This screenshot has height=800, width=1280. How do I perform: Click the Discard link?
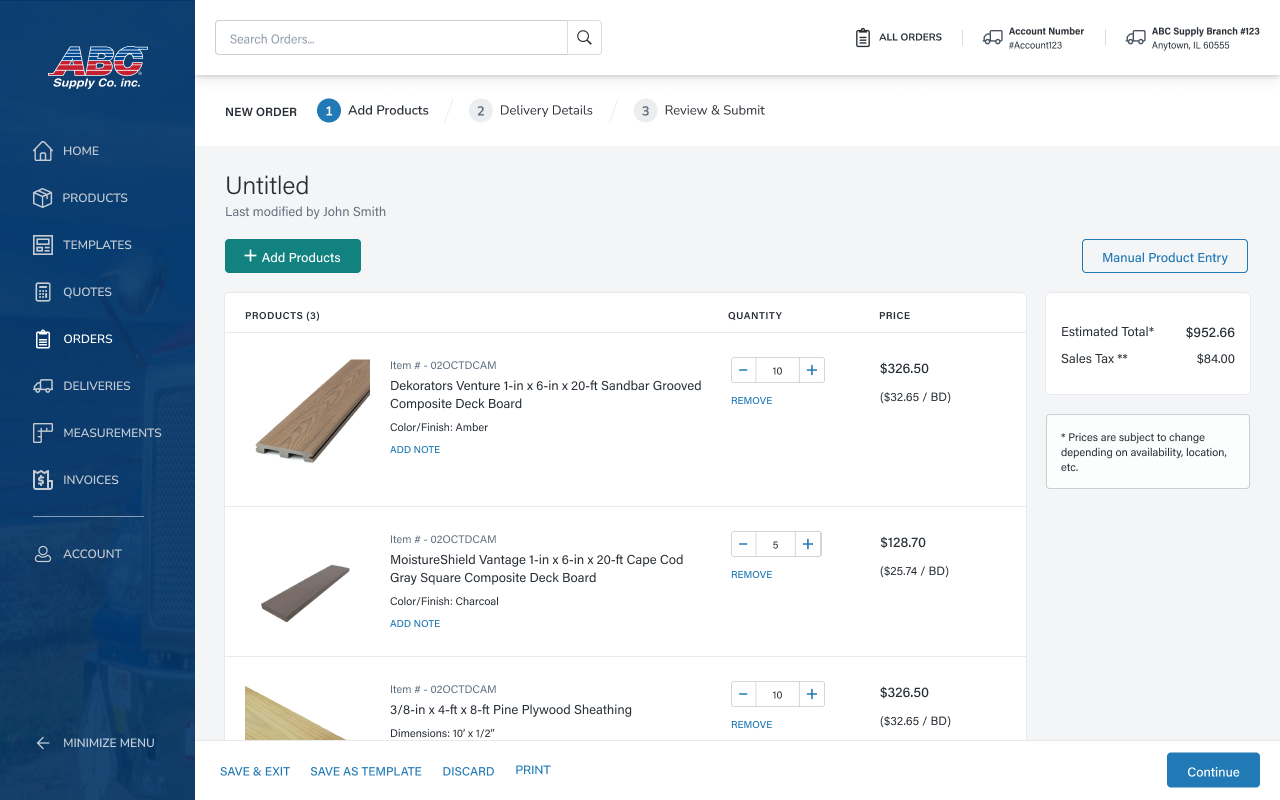pos(468,771)
